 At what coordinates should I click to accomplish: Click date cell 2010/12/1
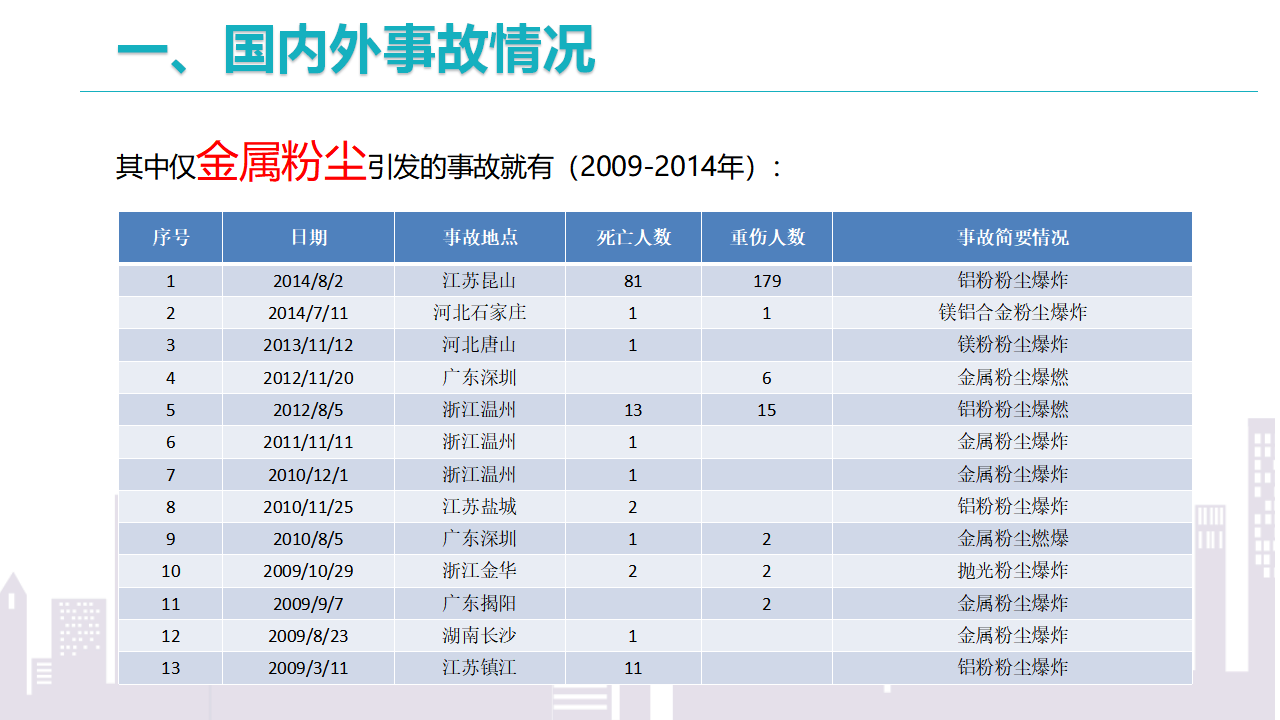click(309, 474)
